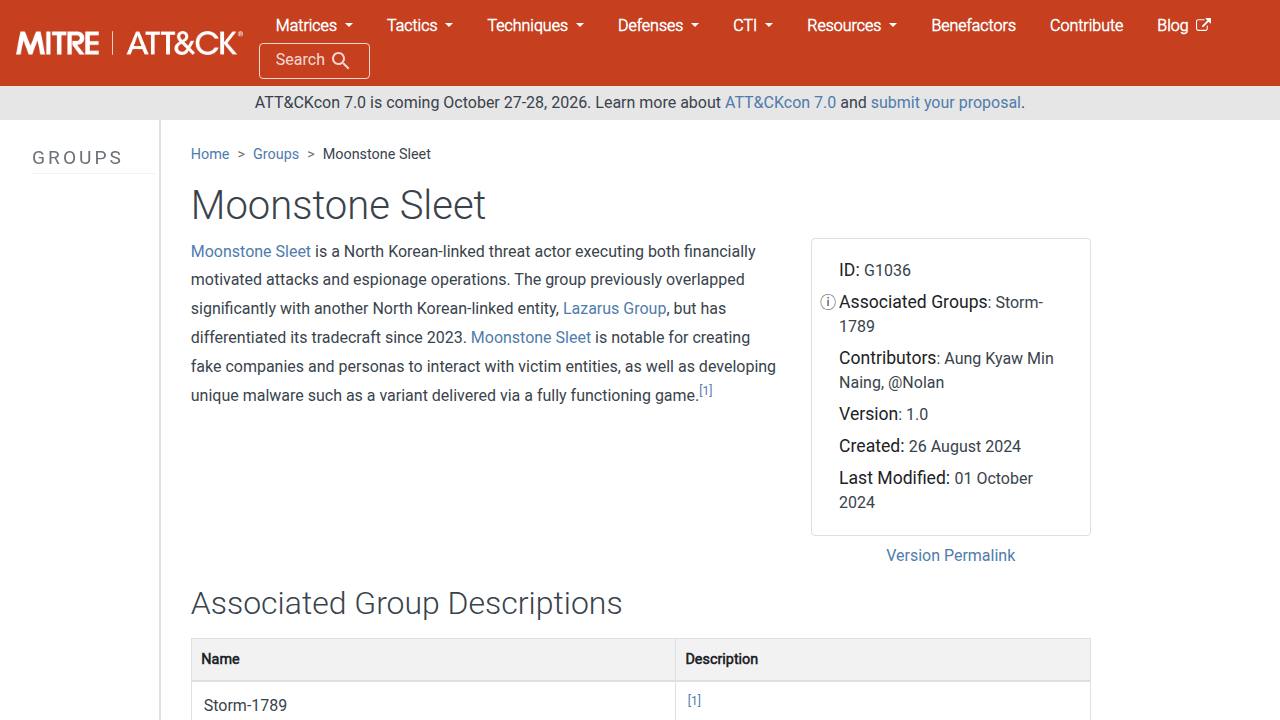The width and height of the screenshot is (1280, 720).
Task: Click the MITRE ATT&CK logo
Action: pos(129,43)
